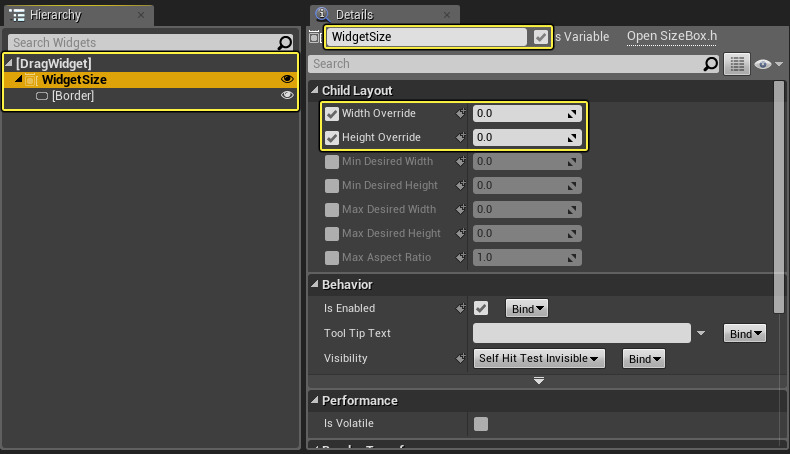Collapse the Child Layout section
The image size is (790, 454).
[x=314, y=91]
